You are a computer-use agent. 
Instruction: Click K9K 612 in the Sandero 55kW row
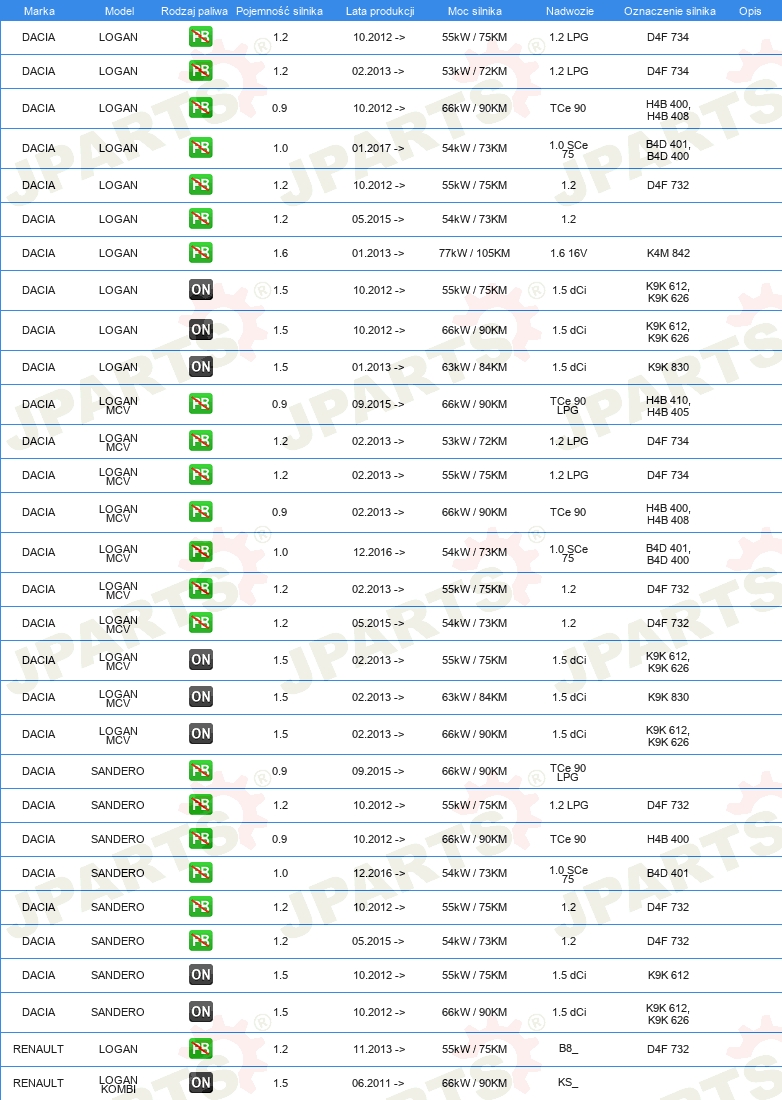tap(668, 975)
